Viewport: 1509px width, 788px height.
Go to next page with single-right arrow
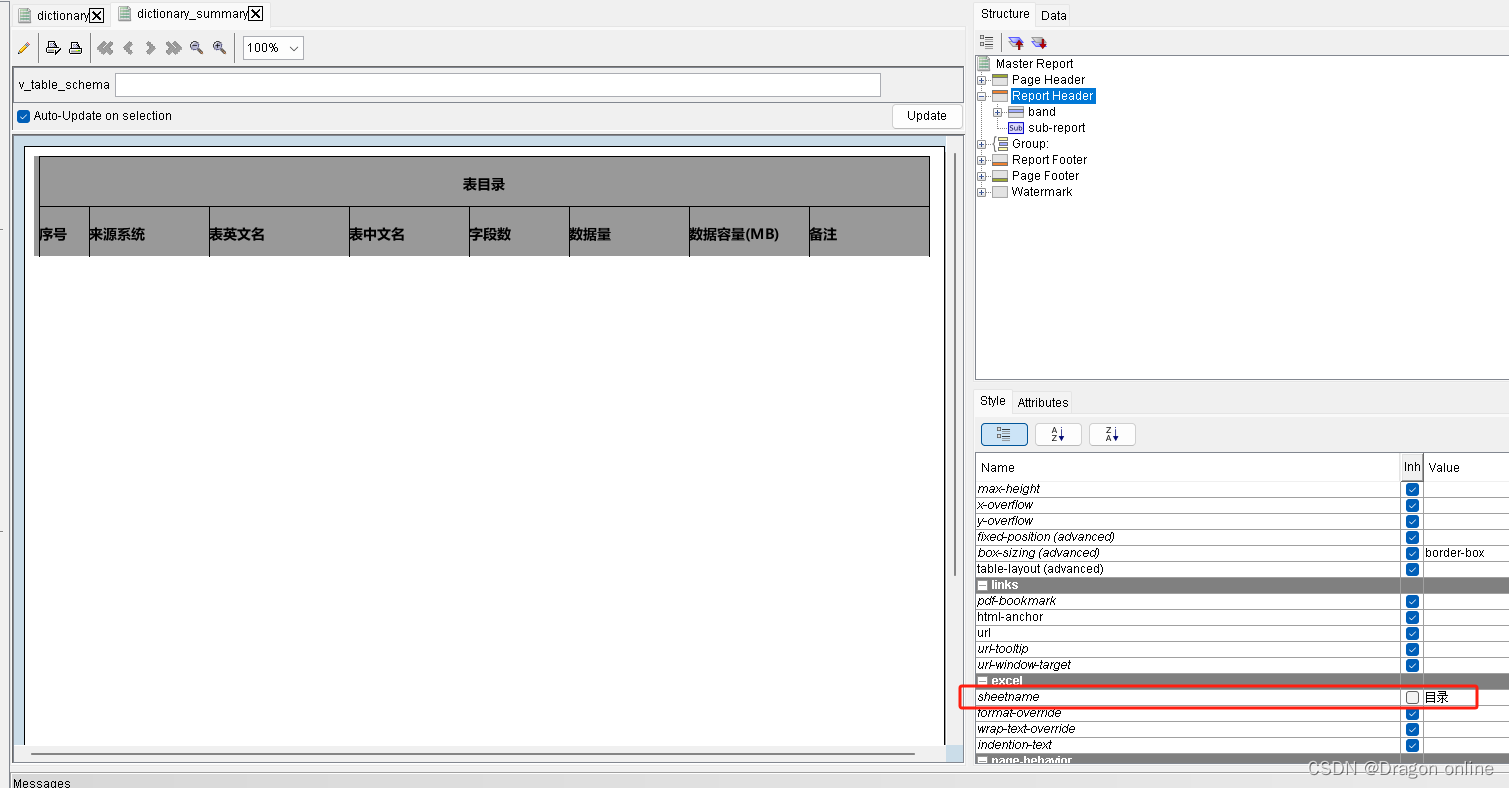pos(150,48)
